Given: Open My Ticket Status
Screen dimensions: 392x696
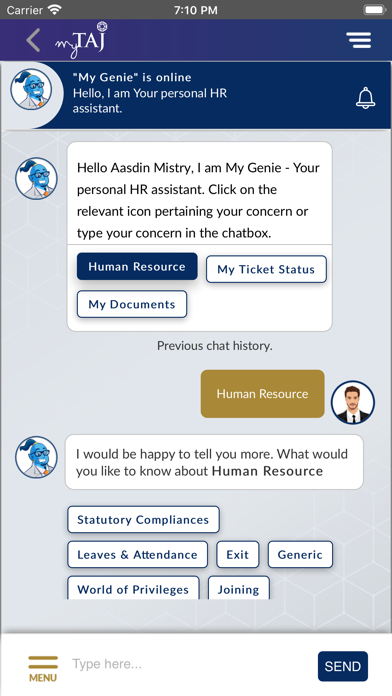Looking at the screenshot, I should pyautogui.click(x=266, y=269).
